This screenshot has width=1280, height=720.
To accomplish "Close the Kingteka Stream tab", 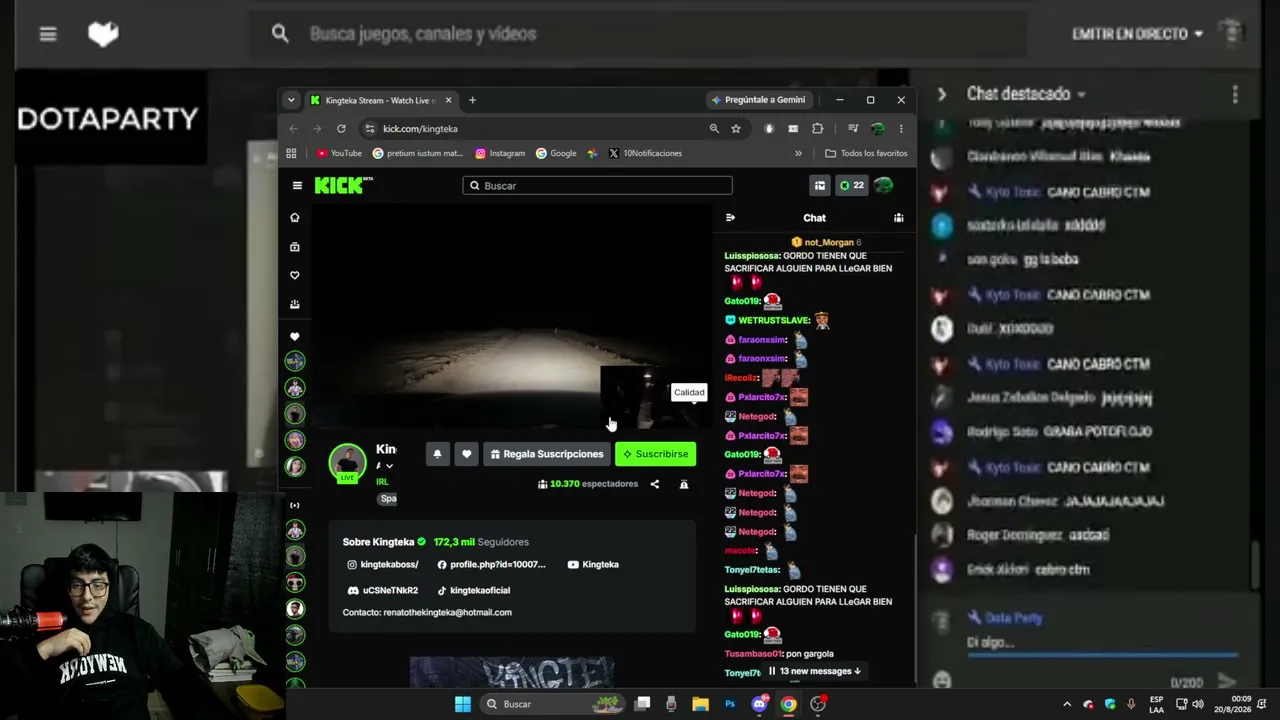I will tap(448, 100).
